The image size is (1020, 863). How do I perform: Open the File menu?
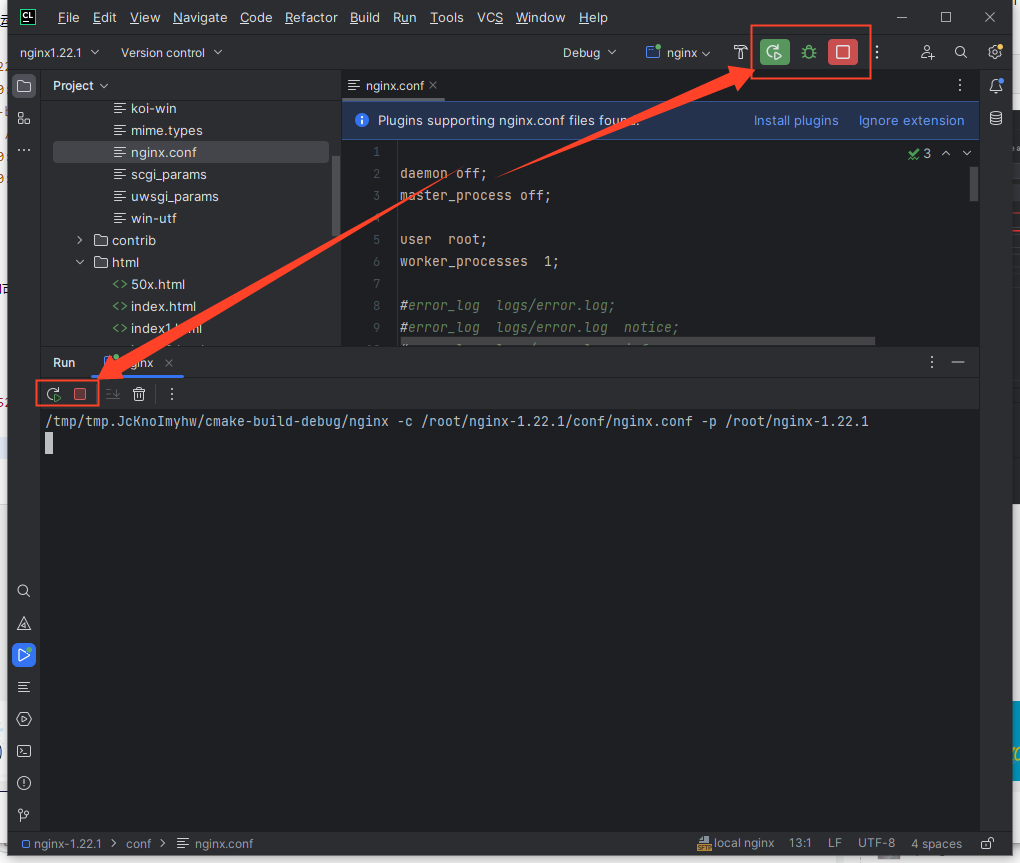(x=68, y=18)
